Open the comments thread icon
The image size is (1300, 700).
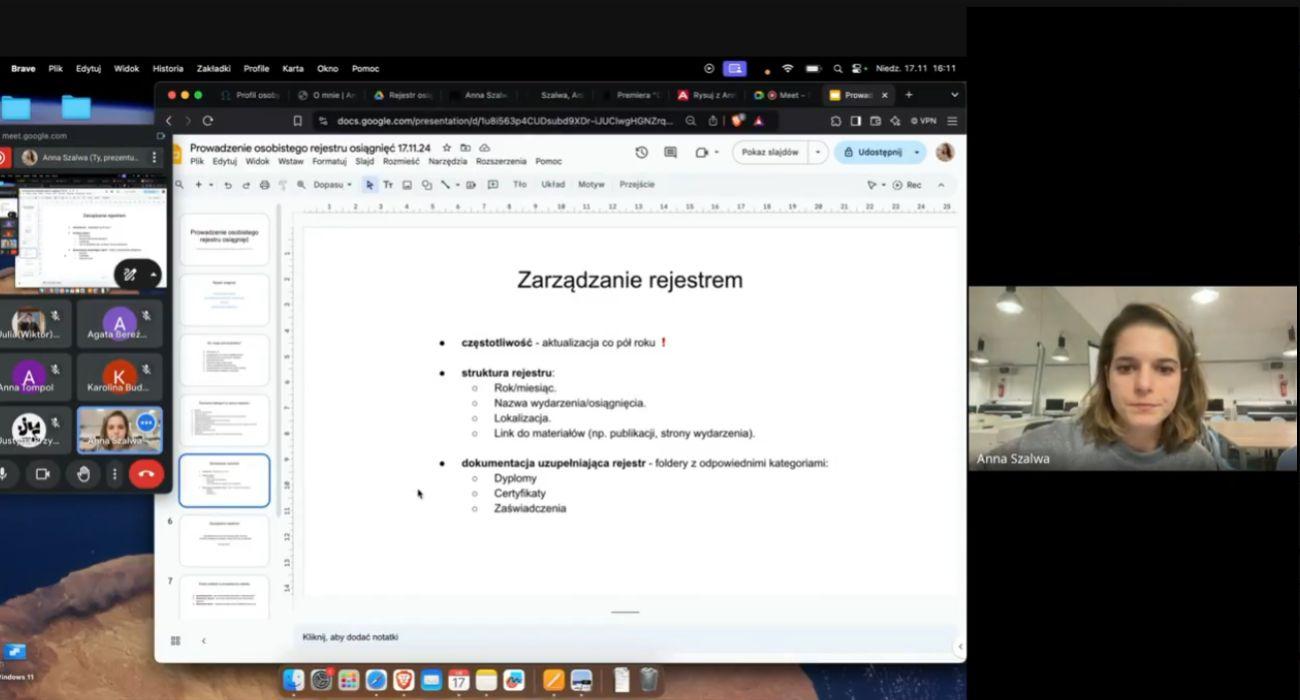pyautogui.click(x=670, y=152)
